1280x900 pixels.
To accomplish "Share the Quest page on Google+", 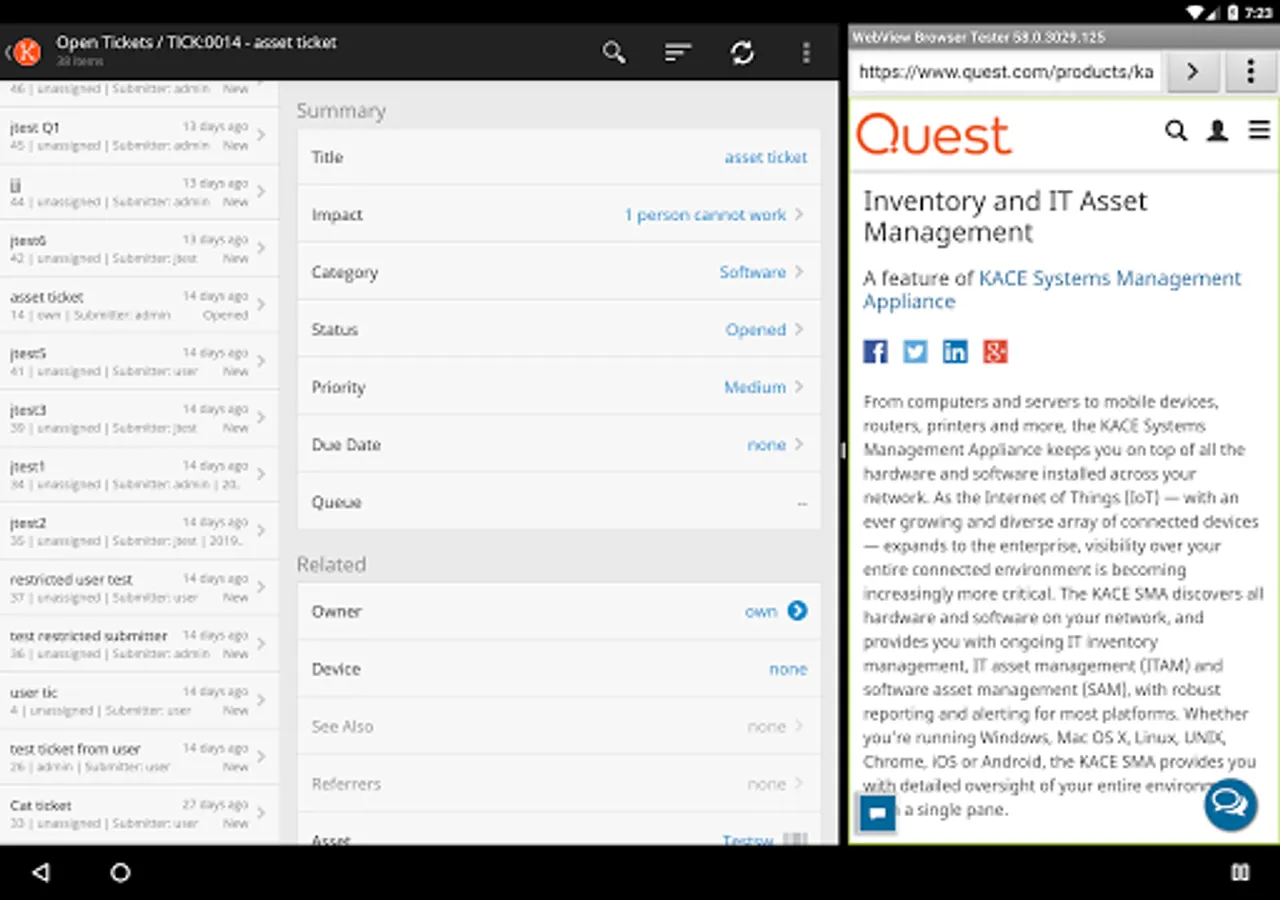I will 995,351.
